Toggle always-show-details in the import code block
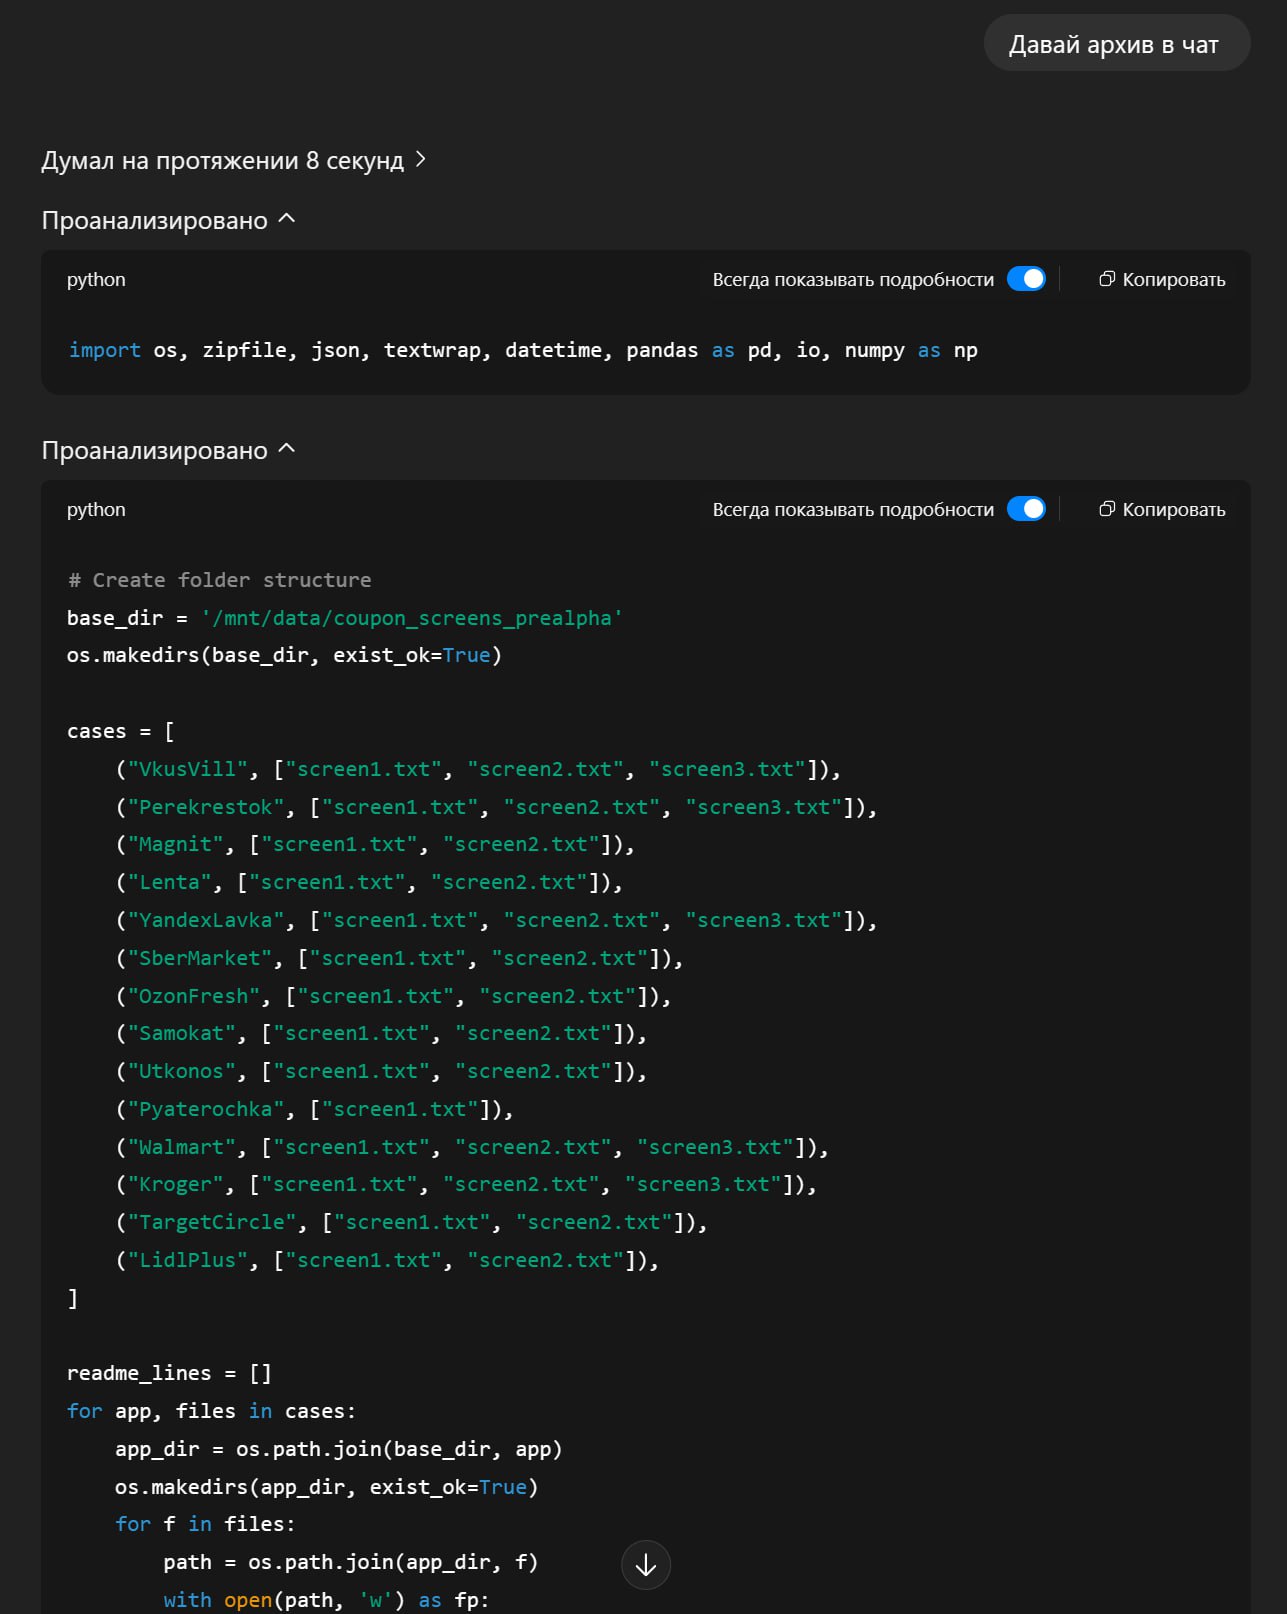The width and height of the screenshot is (1287, 1614). [1026, 279]
